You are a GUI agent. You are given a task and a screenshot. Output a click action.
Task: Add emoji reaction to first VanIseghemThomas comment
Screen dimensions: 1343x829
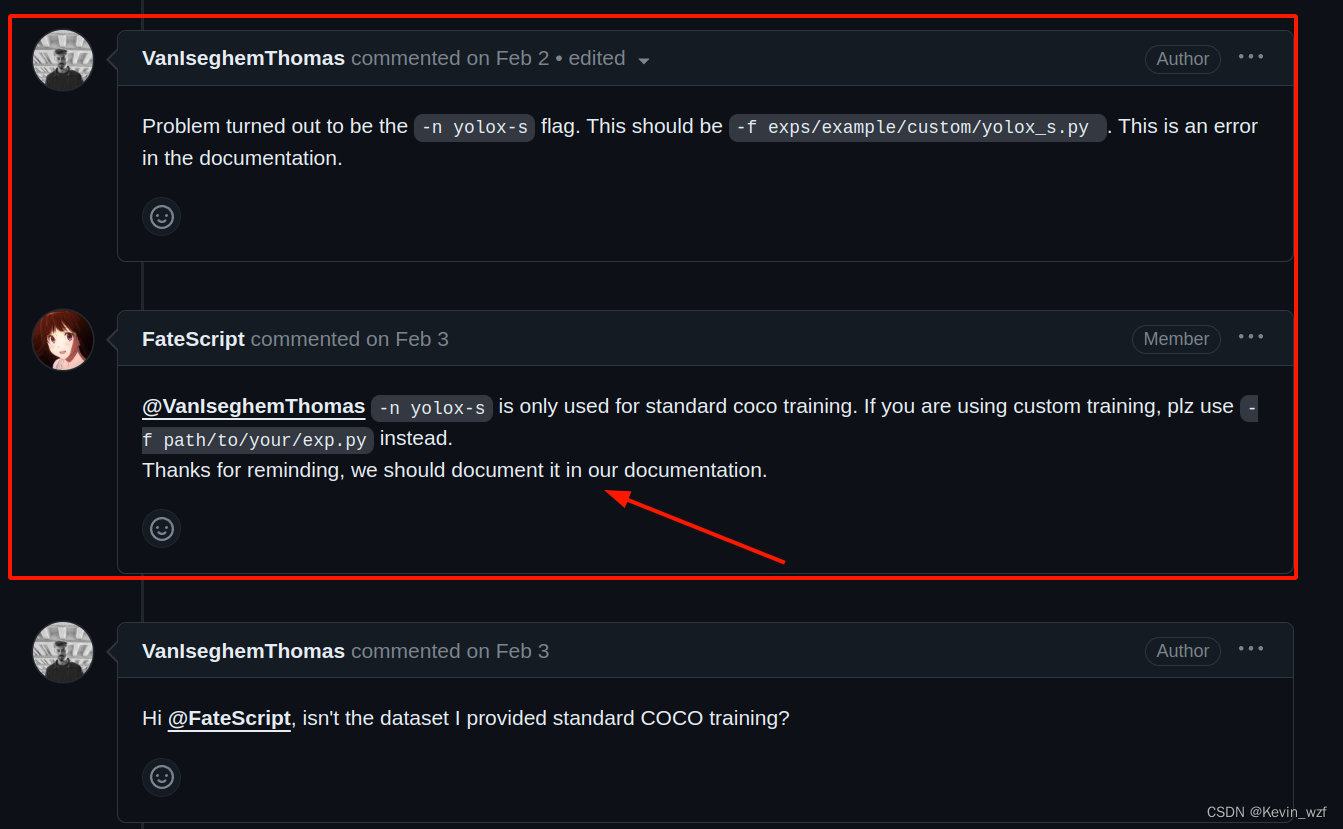pos(161,216)
